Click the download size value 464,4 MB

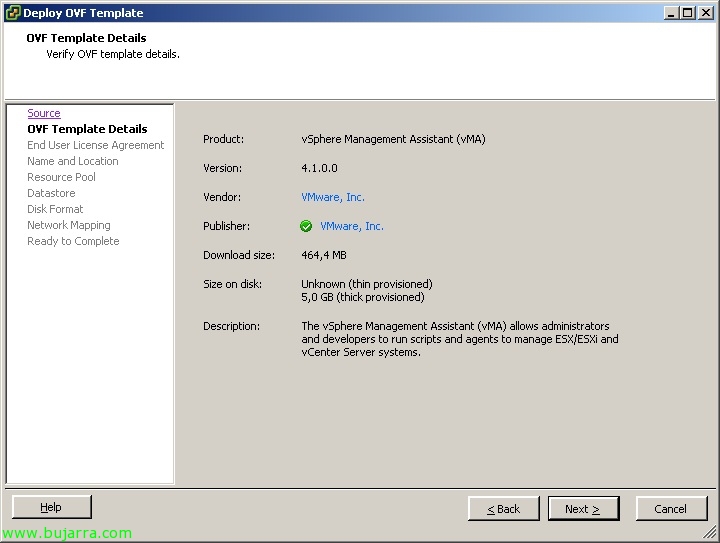(324, 255)
